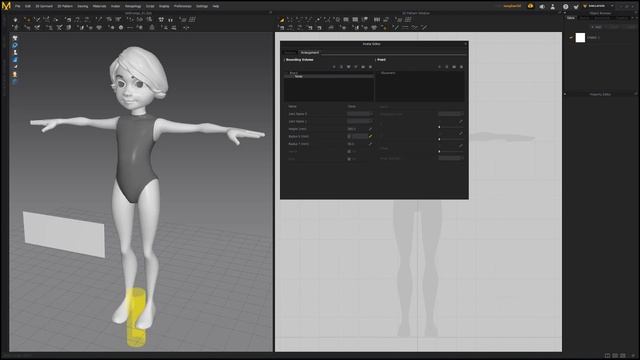
Task: Click the pencil icon beside Radius 1
Action: [370, 144]
